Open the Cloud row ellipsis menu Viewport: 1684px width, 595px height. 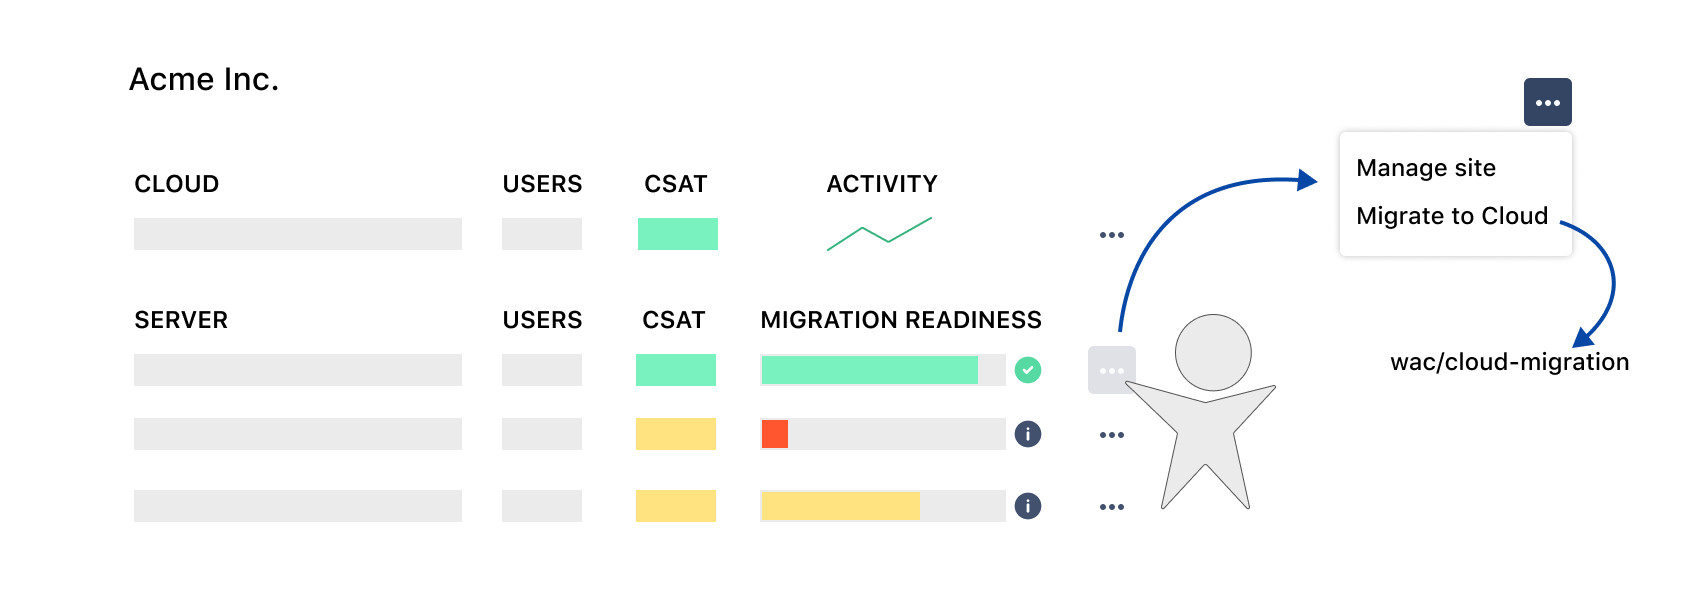pos(1111,235)
